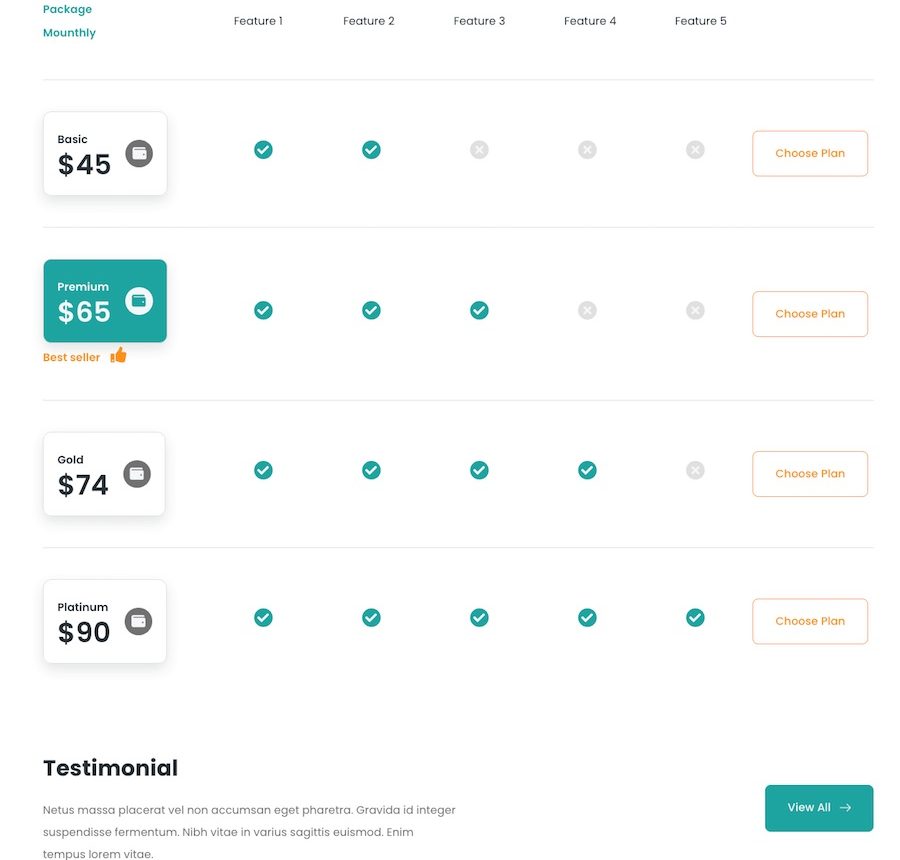Screen dimensions: 900x860
Task: Click the Feature 2 column header
Action: point(368,21)
